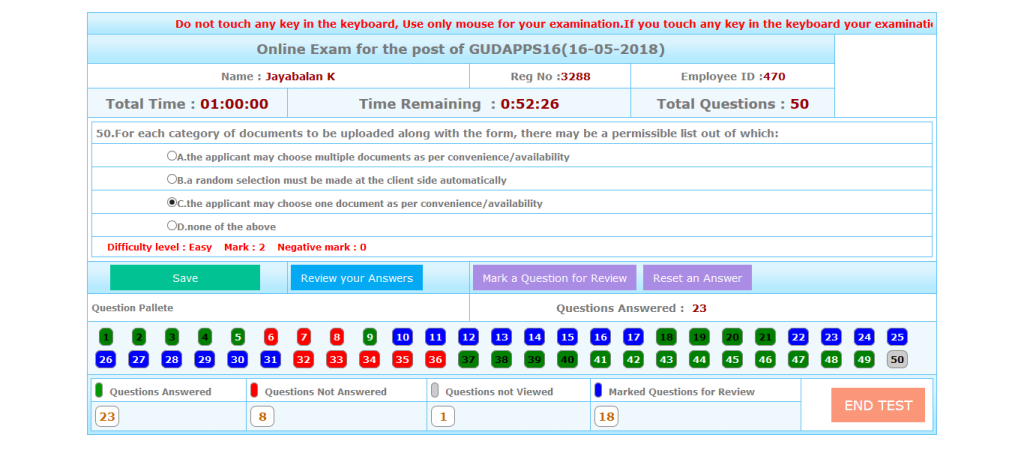
Task: Select question 8 in the palette
Action: (x=336, y=337)
